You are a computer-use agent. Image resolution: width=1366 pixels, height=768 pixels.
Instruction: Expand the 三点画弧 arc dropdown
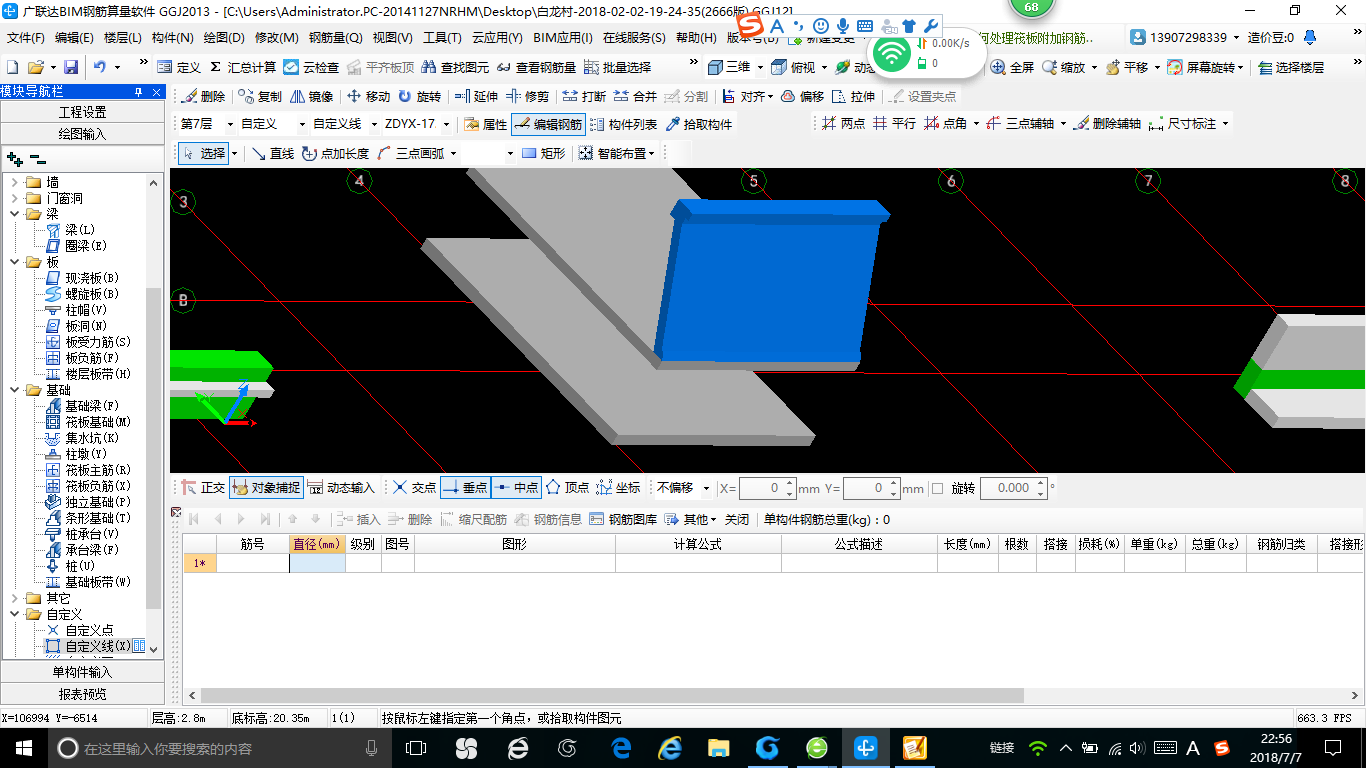(x=453, y=153)
